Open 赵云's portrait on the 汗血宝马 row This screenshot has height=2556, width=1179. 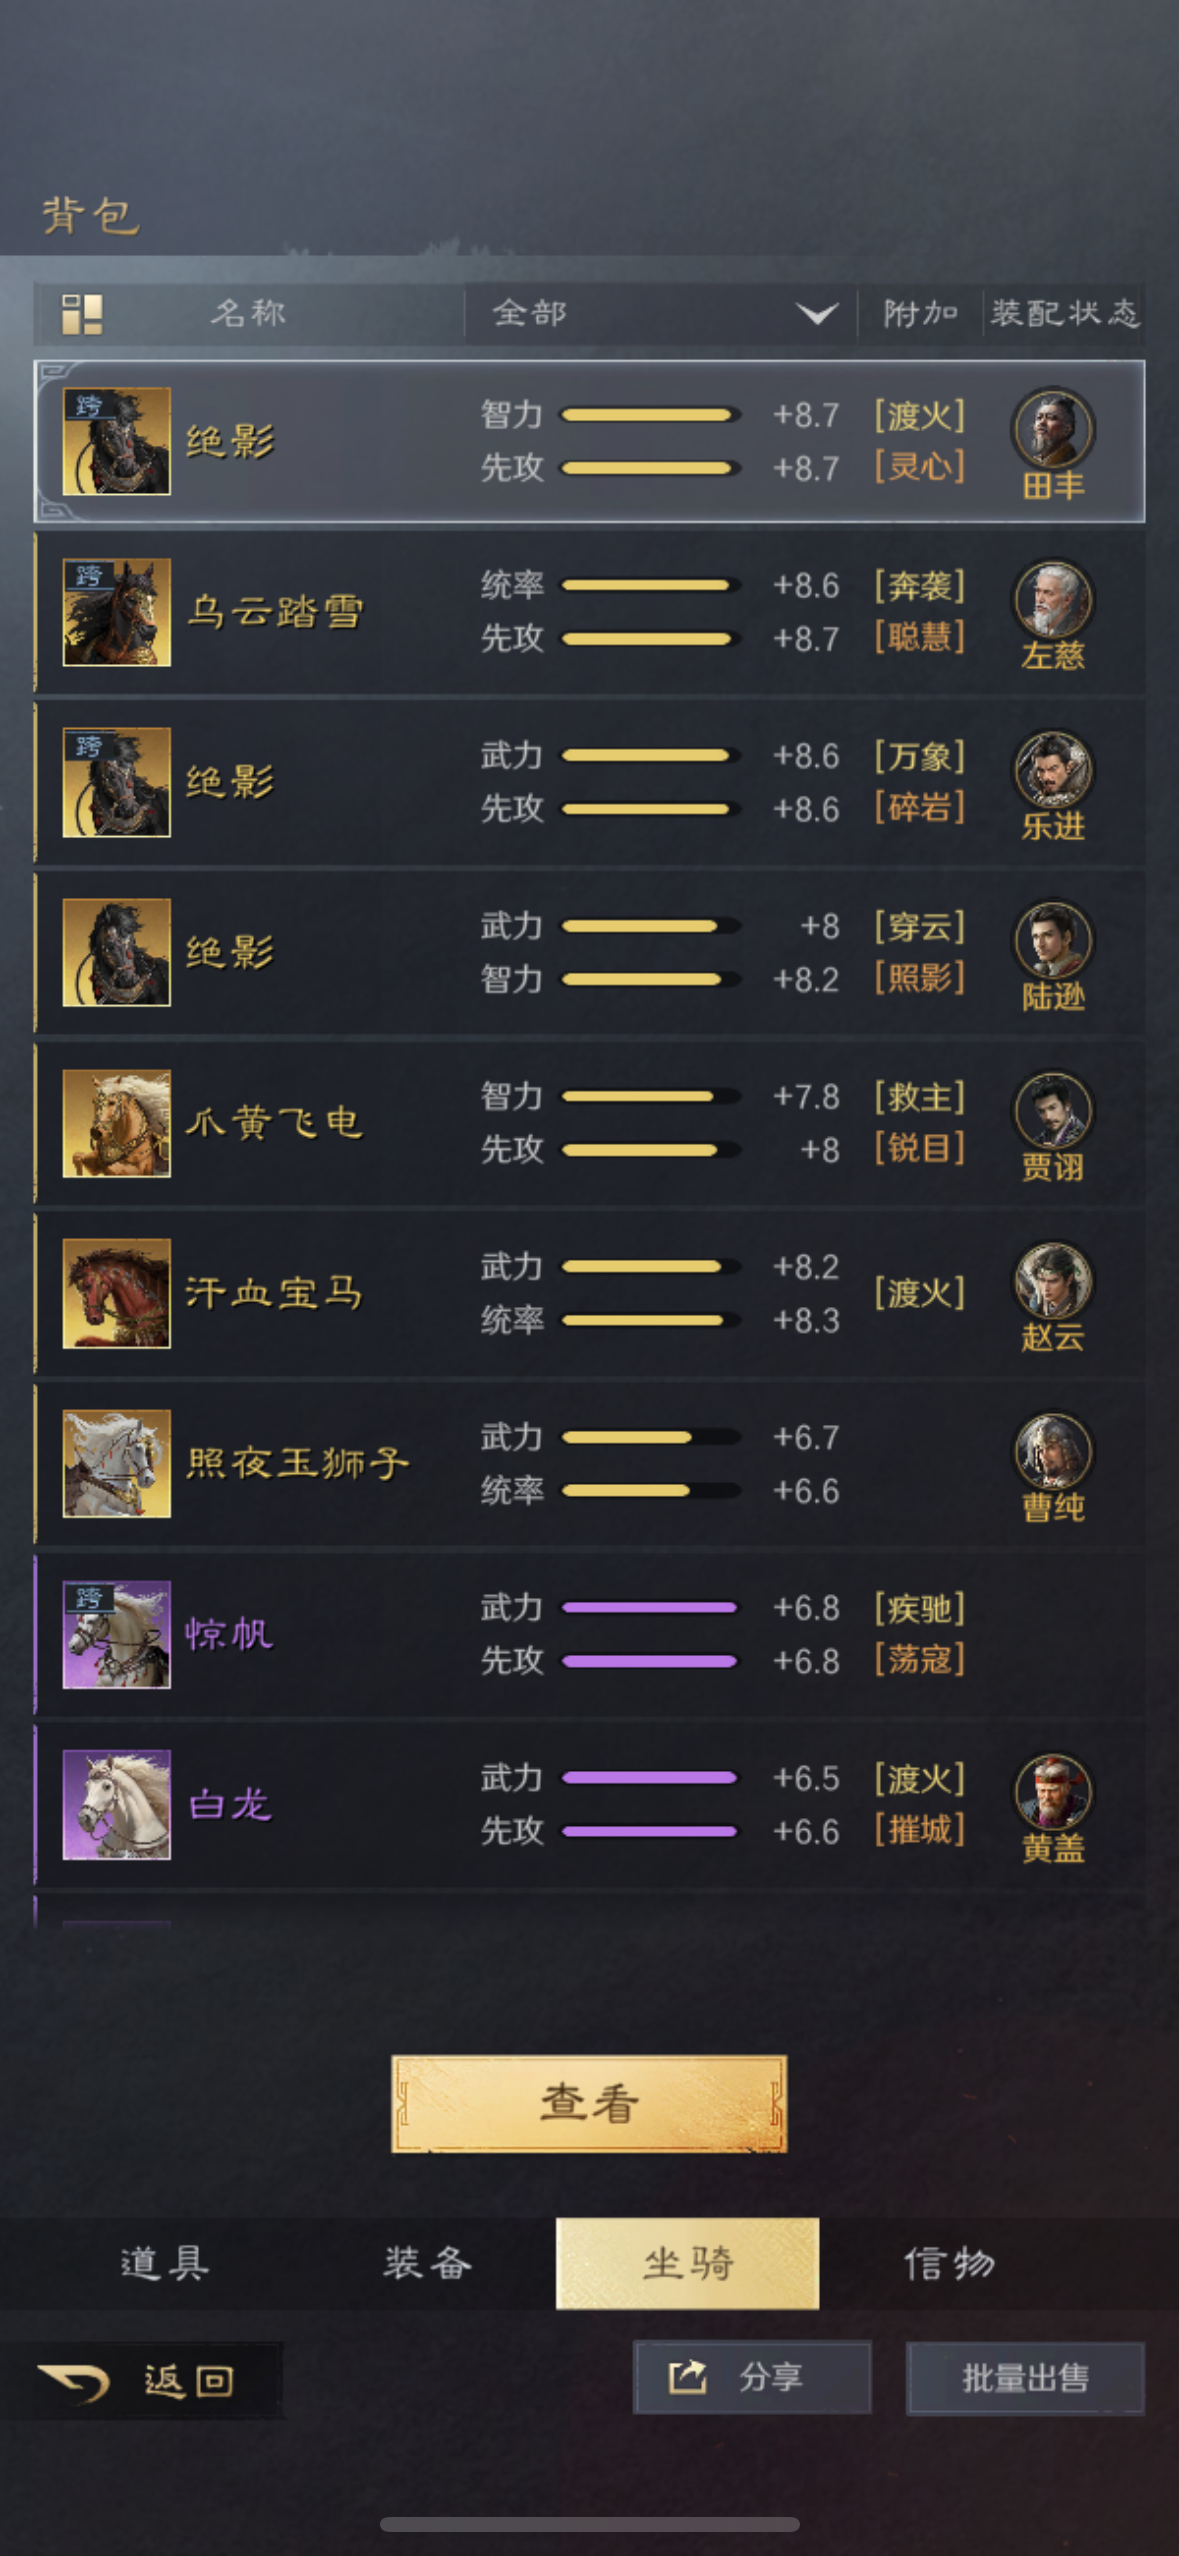1053,1281
